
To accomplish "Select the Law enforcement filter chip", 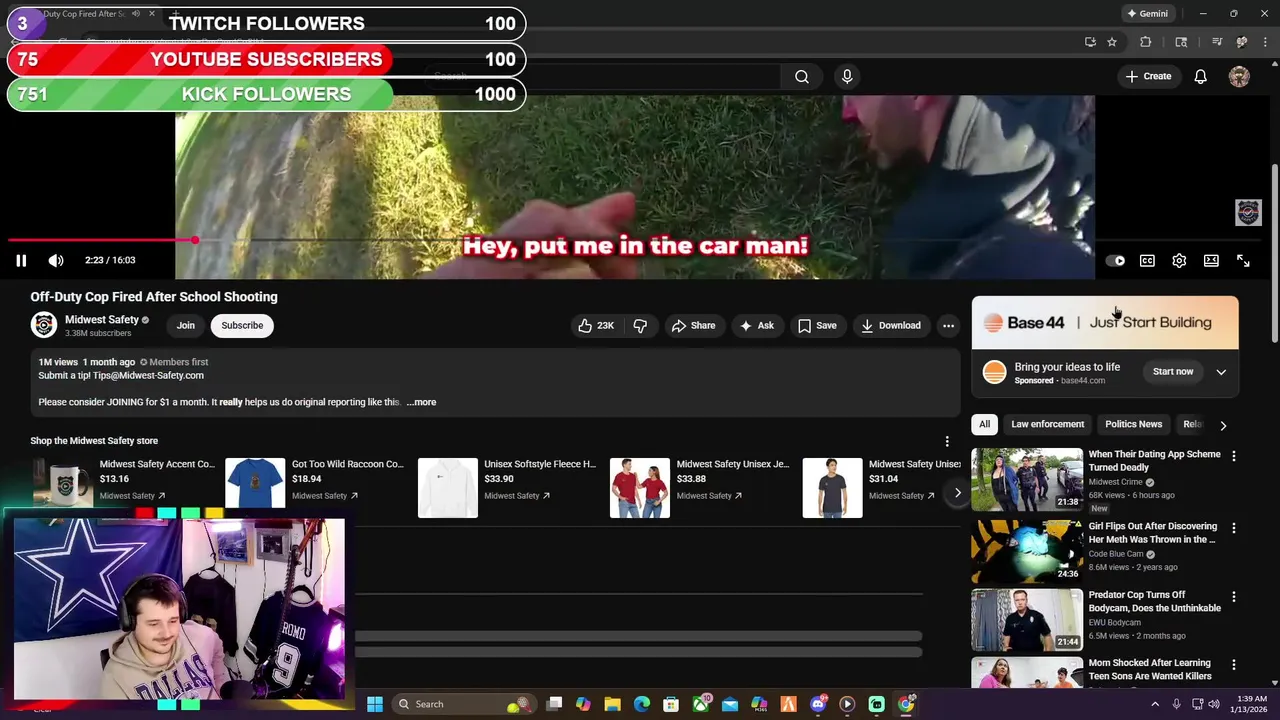I will pos(1047,424).
